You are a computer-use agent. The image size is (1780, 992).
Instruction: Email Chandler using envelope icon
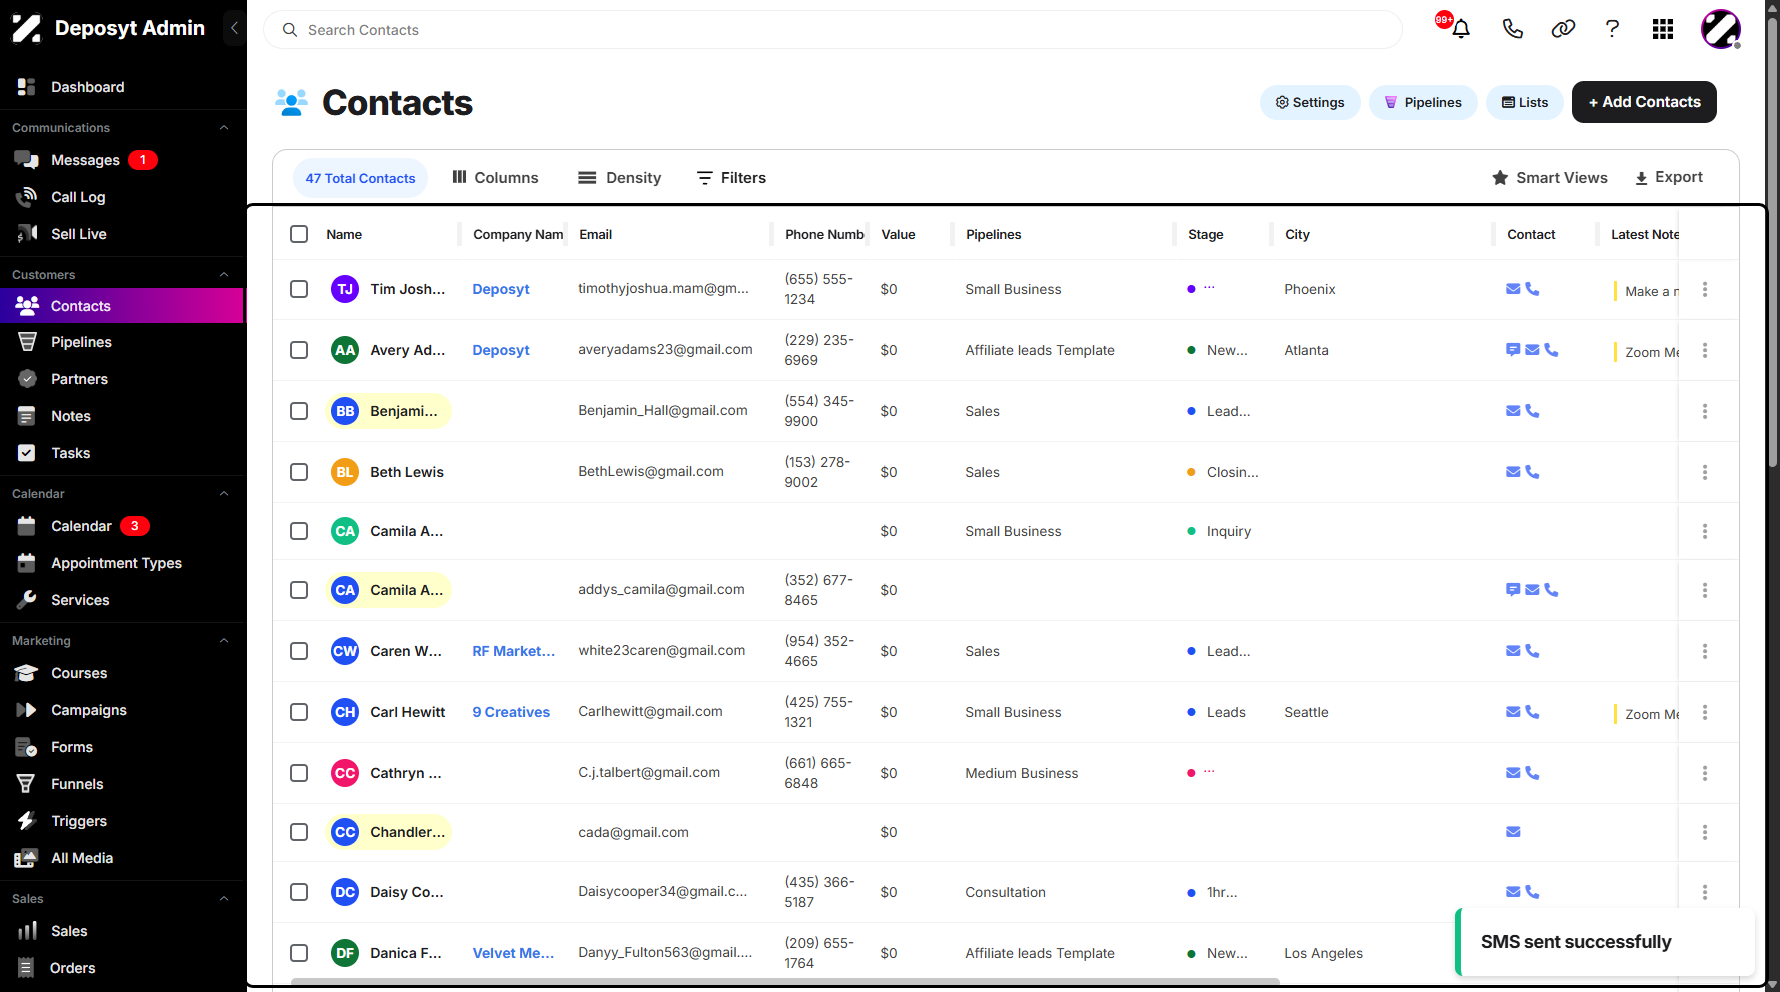click(1513, 832)
